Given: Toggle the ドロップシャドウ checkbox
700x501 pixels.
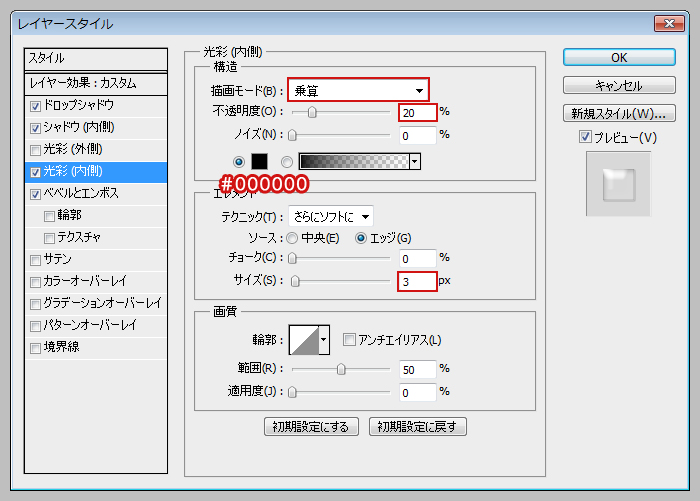Looking at the screenshot, I should [35, 106].
